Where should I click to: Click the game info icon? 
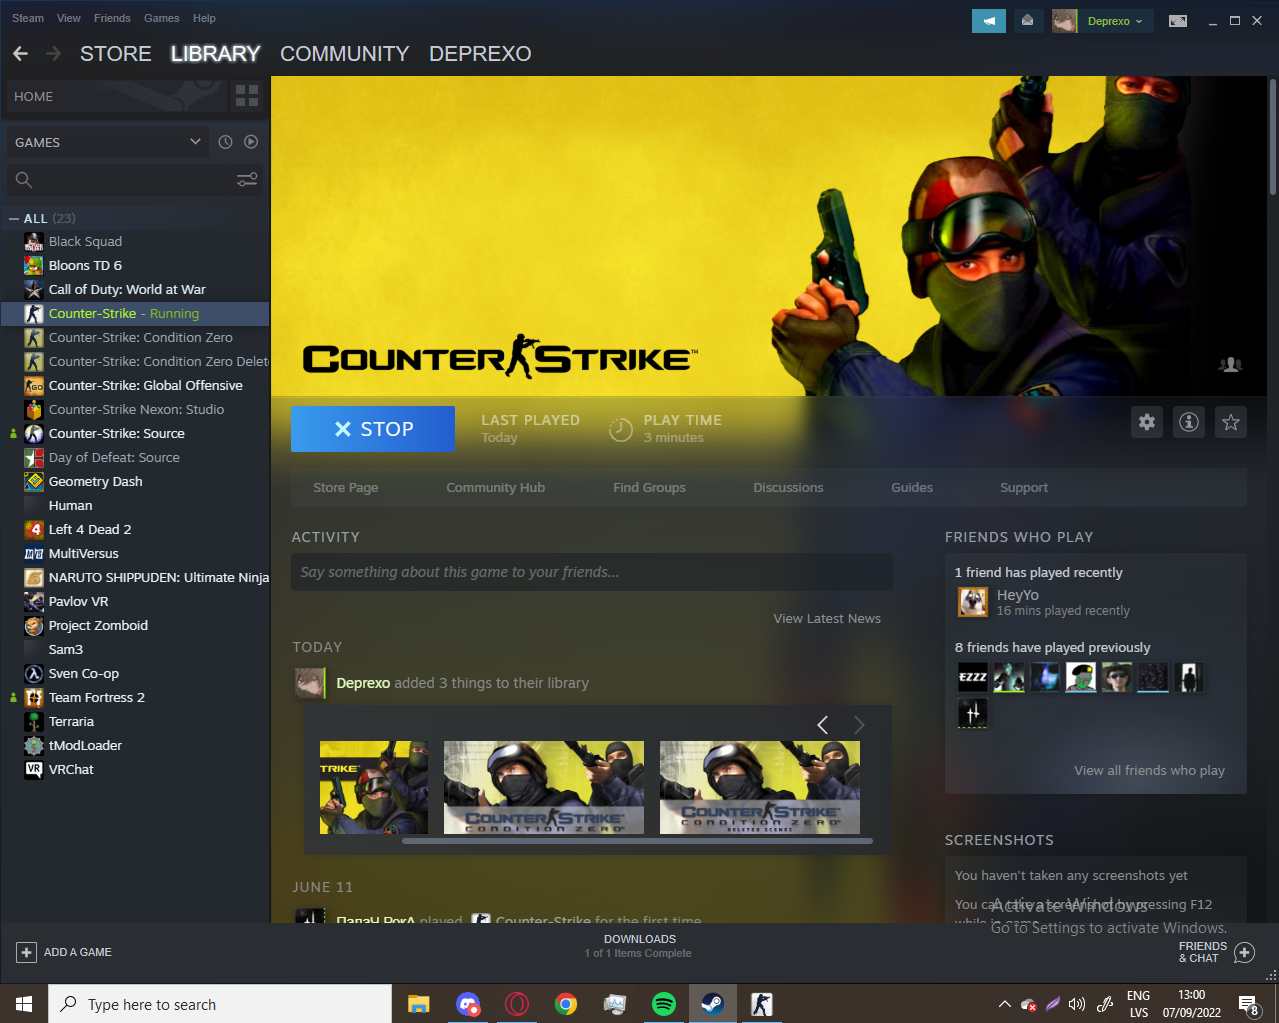(1189, 422)
